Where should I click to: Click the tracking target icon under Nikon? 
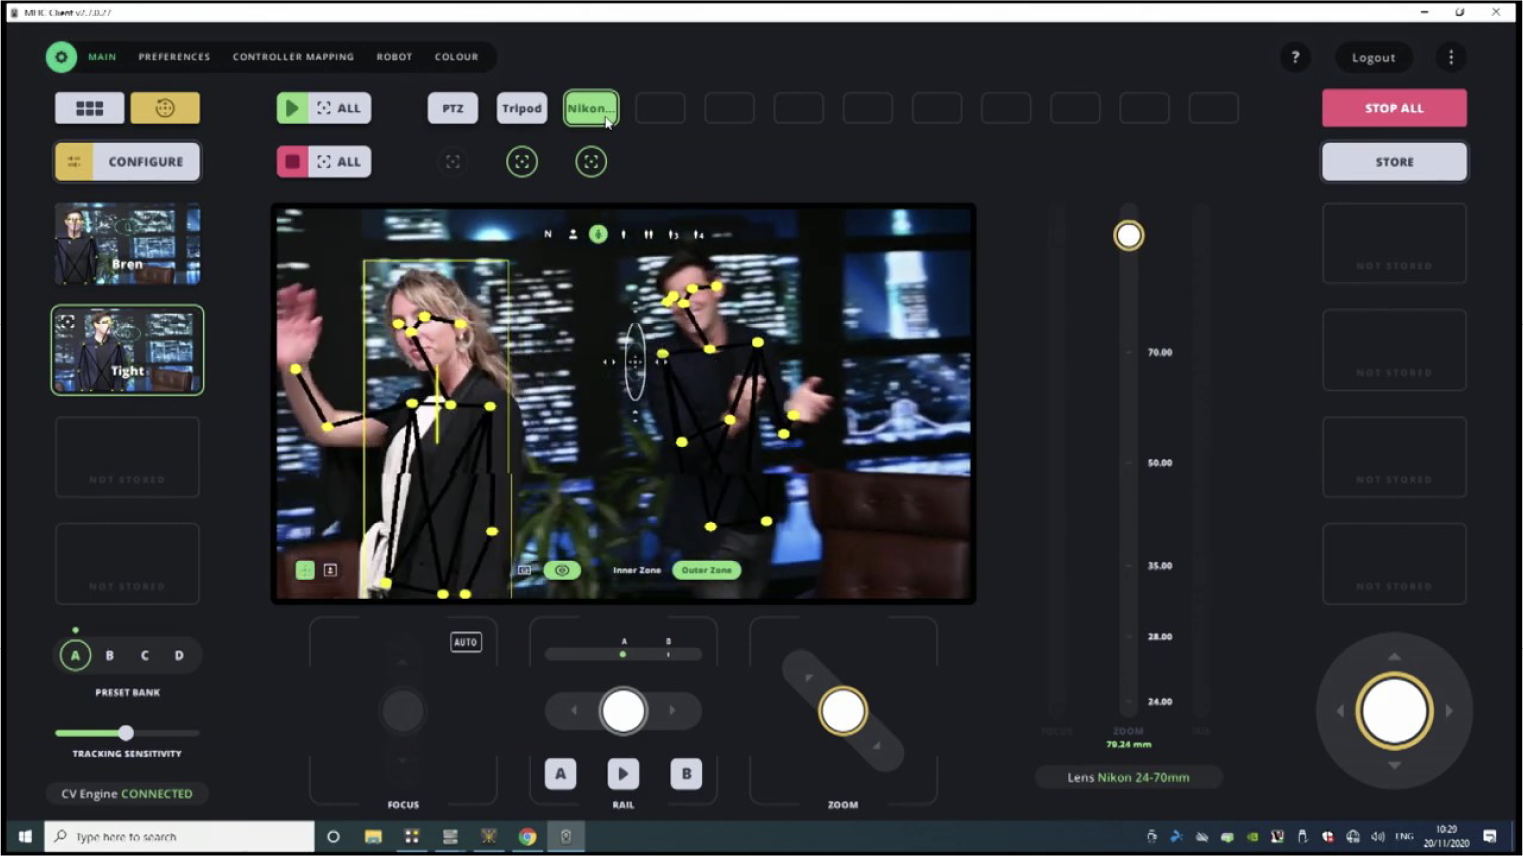coord(591,162)
